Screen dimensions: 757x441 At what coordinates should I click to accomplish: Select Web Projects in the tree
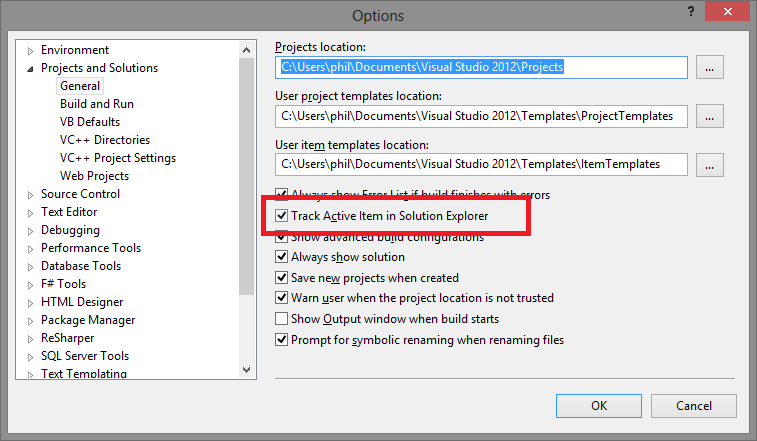(x=94, y=176)
